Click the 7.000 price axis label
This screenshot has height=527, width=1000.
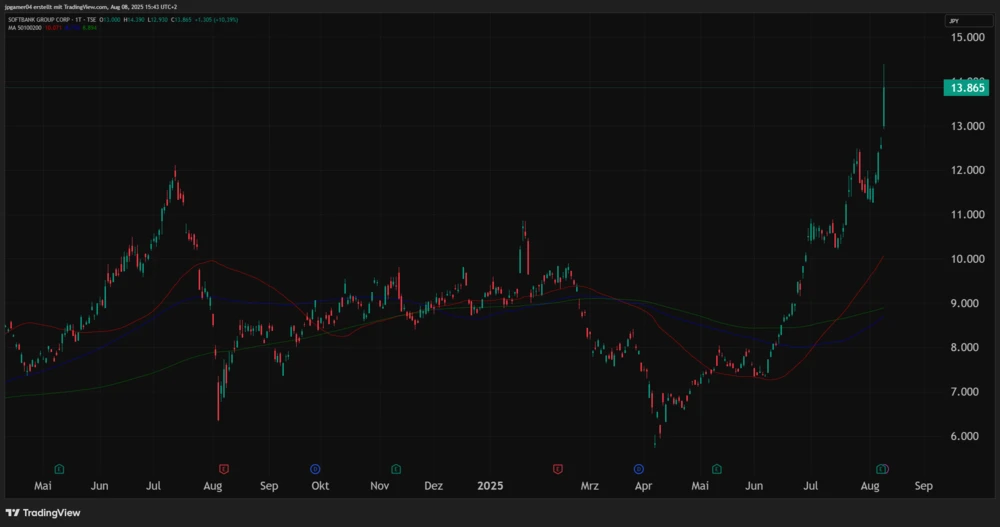967,392
